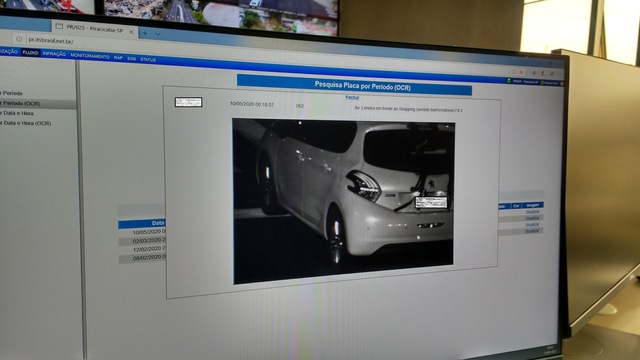Open the FLUXO menu
This screenshot has height=360, width=640.
[30, 53]
